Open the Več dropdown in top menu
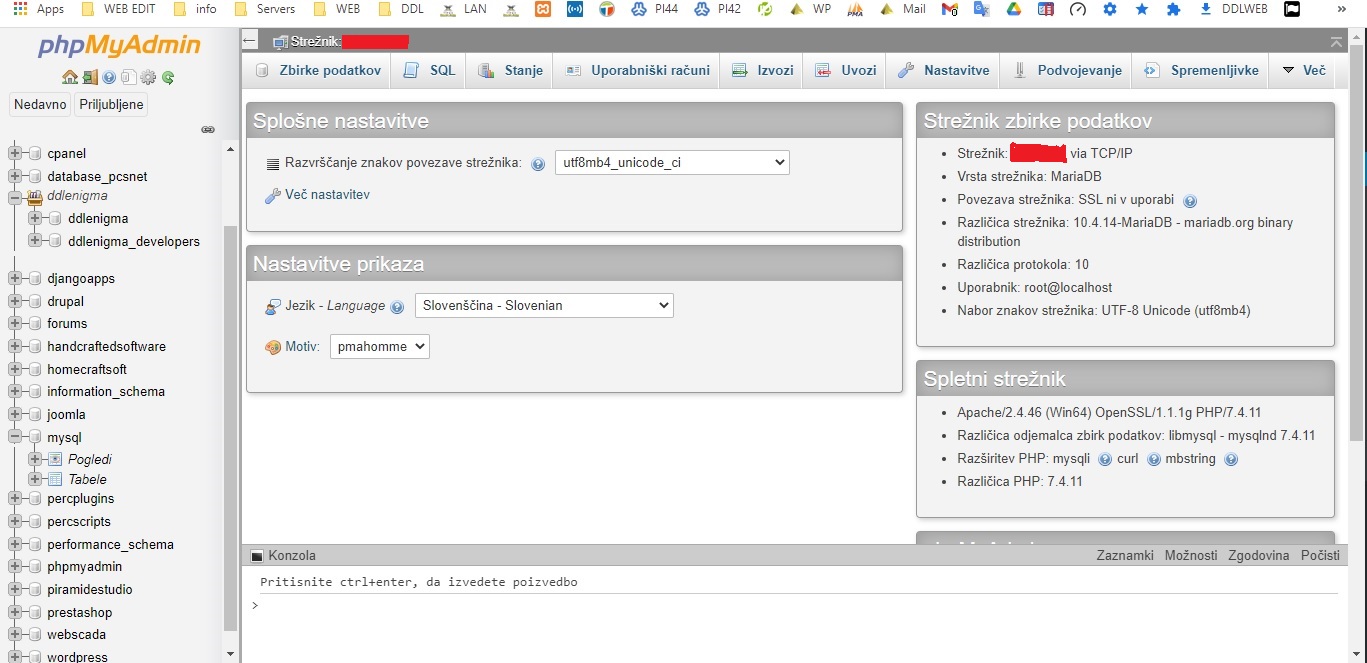 point(1304,70)
